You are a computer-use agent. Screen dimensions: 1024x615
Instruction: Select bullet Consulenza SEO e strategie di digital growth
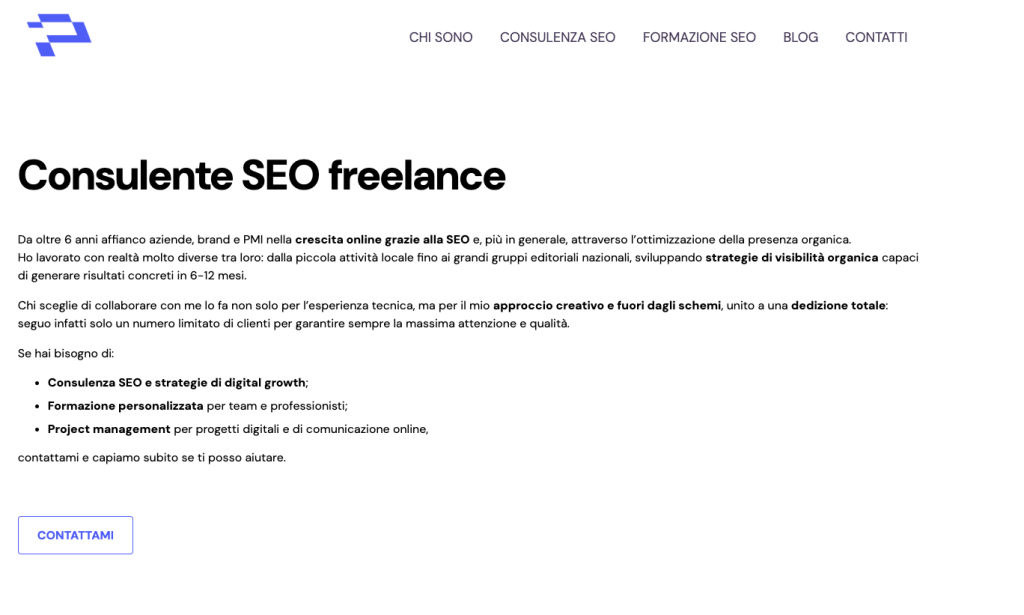click(178, 383)
